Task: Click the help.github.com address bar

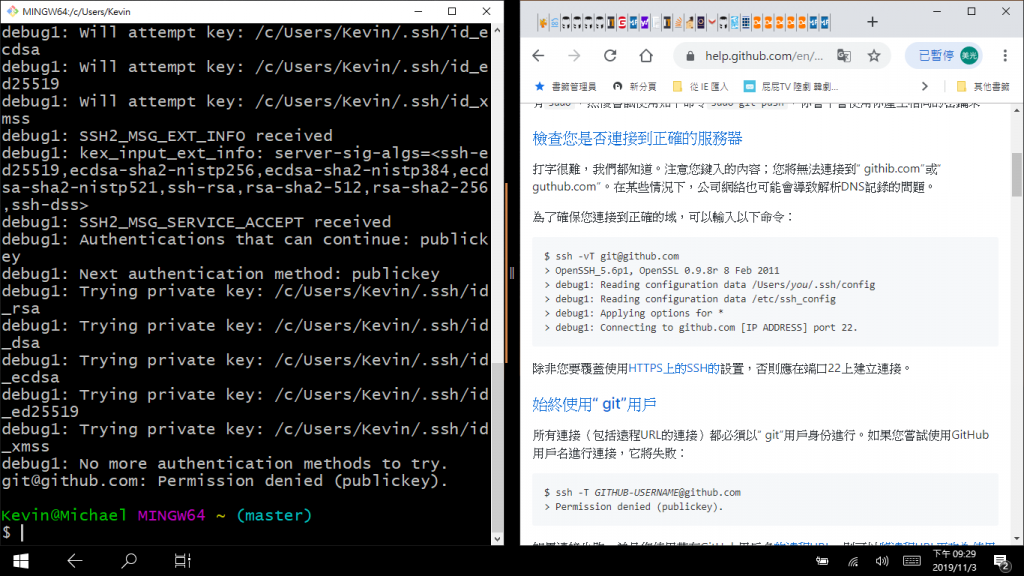Action: 763,56
